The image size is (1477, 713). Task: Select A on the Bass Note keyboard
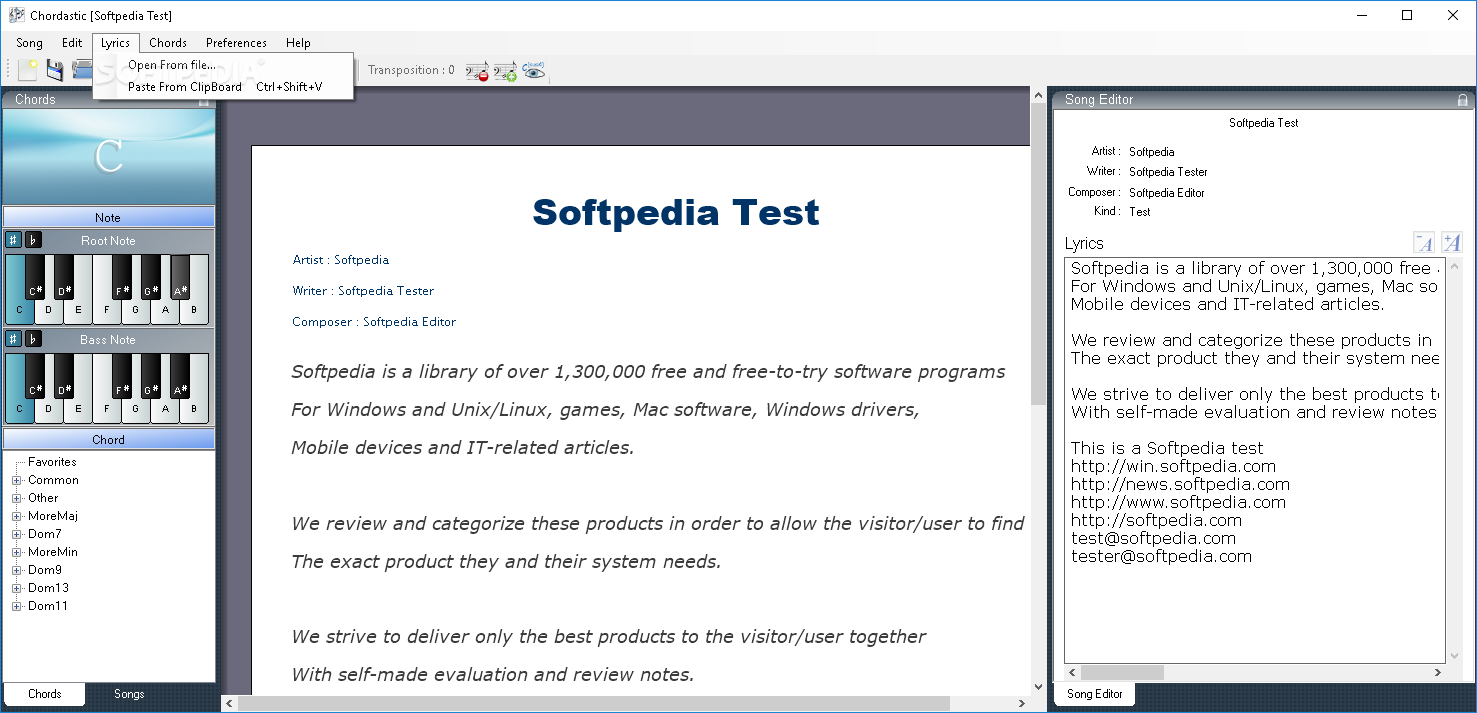tap(166, 410)
